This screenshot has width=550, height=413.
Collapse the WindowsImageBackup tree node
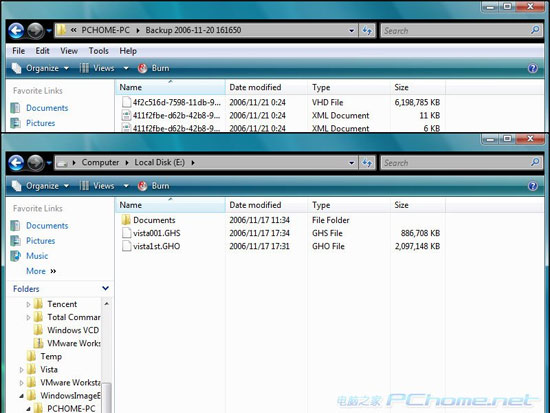21,396
